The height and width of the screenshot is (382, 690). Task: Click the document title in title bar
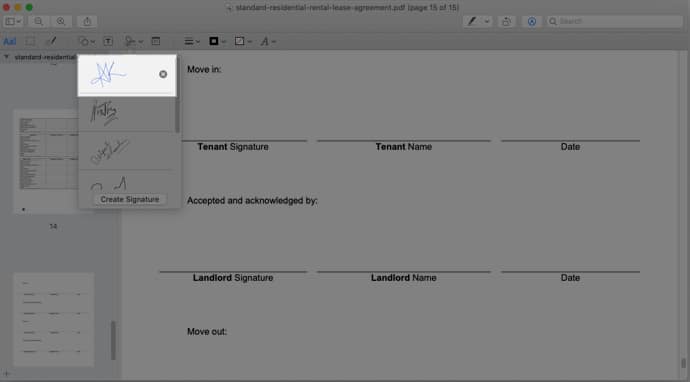tap(347, 7)
